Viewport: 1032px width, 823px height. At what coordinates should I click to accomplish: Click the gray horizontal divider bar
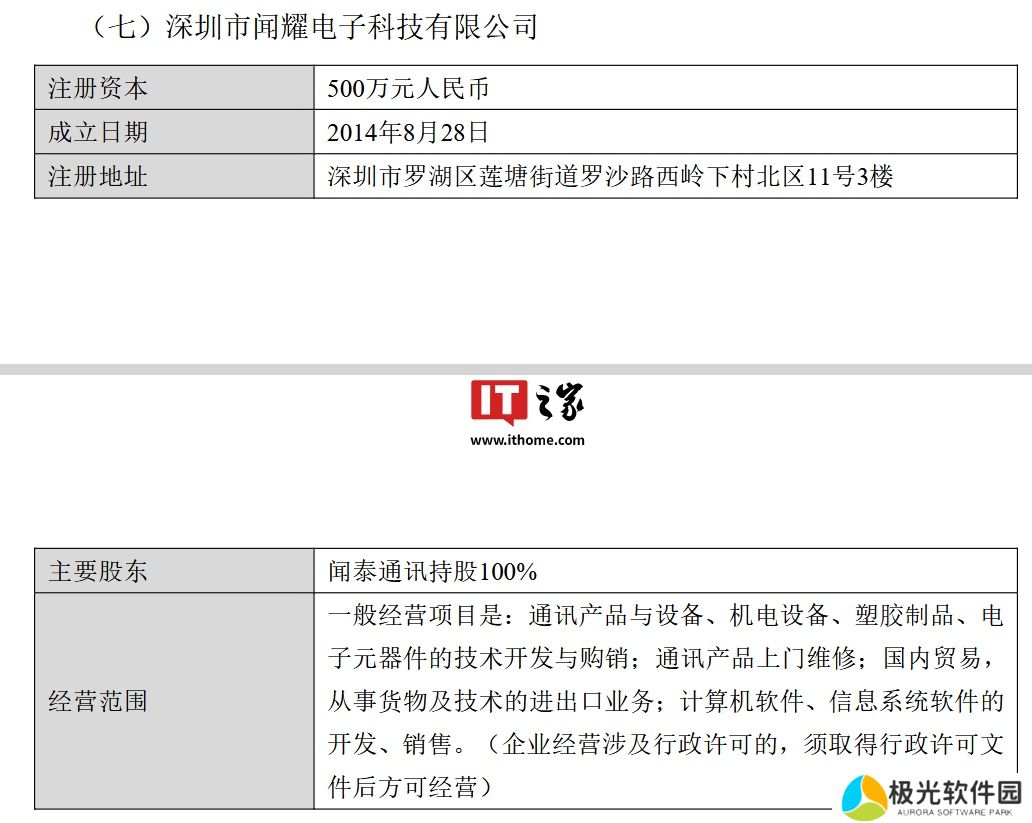[516, 370]
